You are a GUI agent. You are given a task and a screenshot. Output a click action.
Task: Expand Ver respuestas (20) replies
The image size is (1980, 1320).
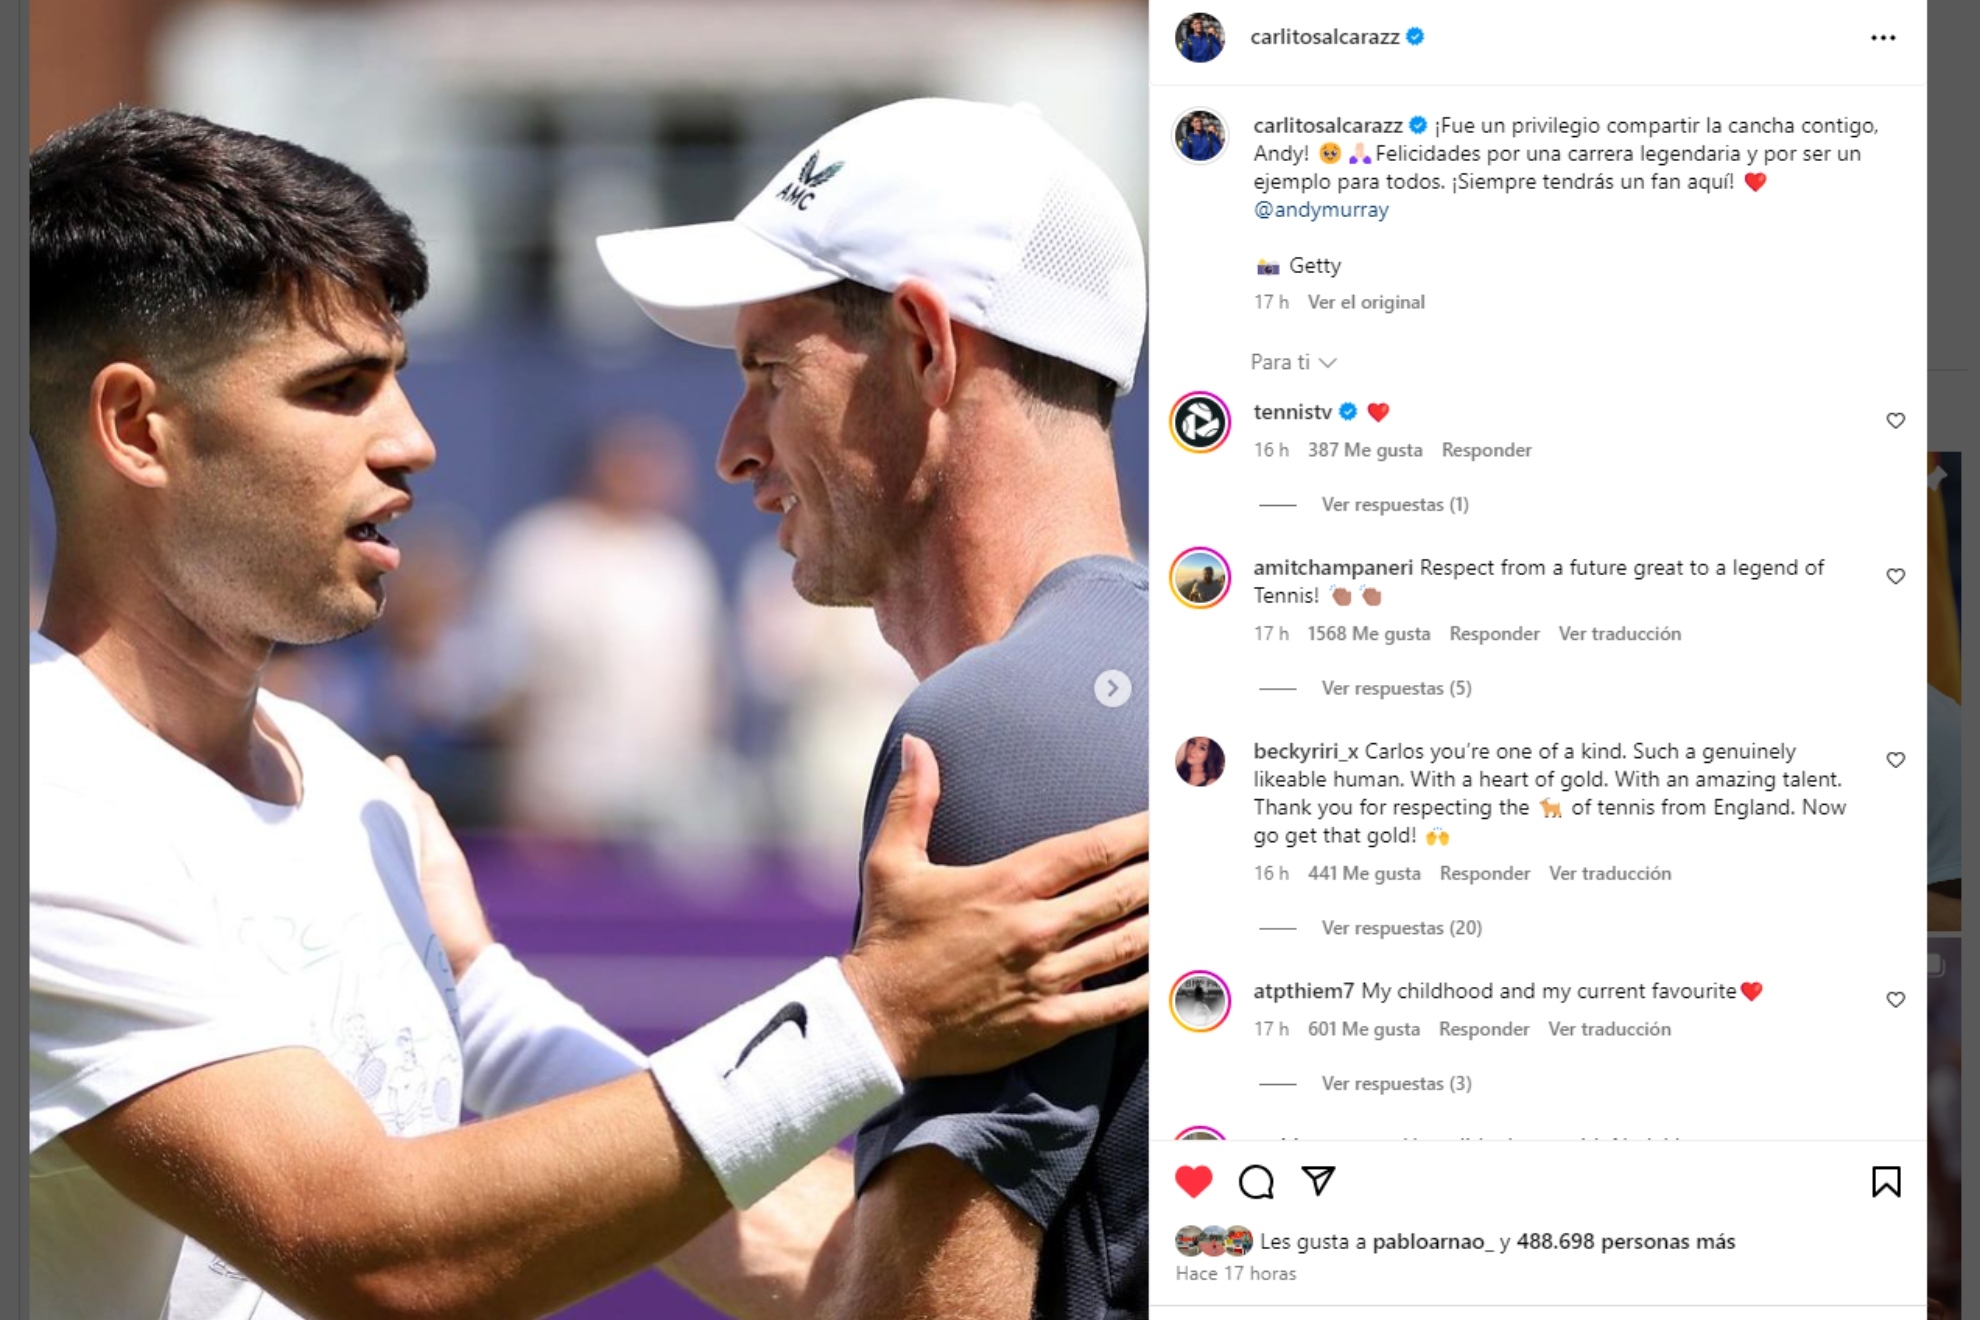1401,928
